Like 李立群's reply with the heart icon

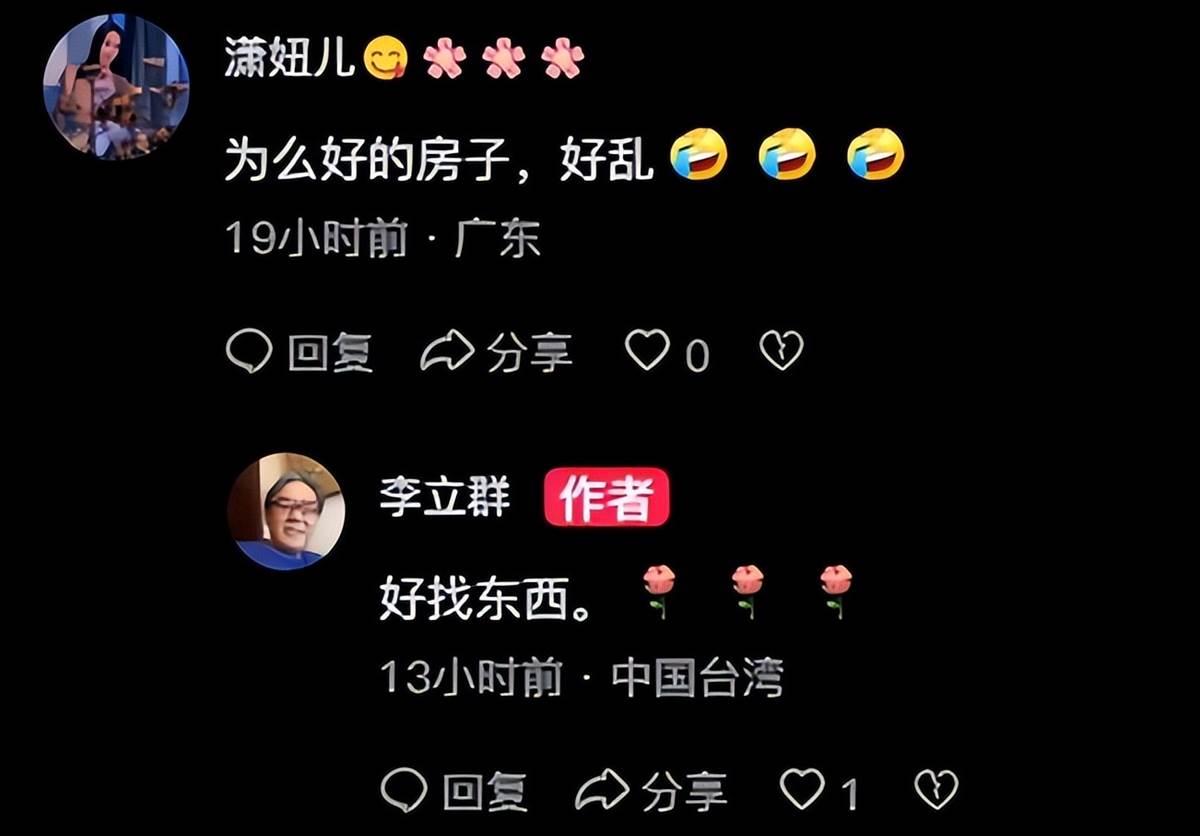802,789
